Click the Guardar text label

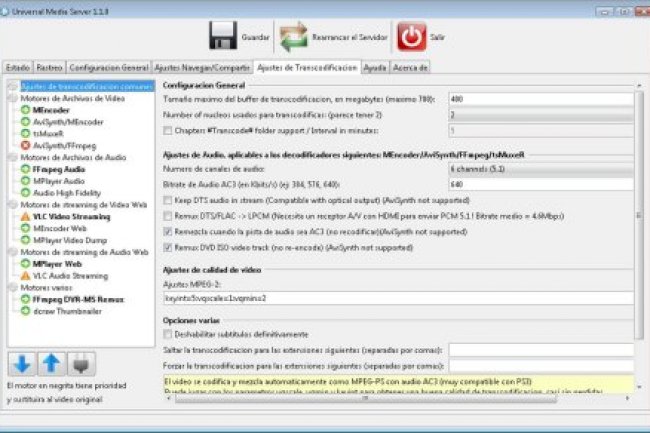tap(255, 37)
